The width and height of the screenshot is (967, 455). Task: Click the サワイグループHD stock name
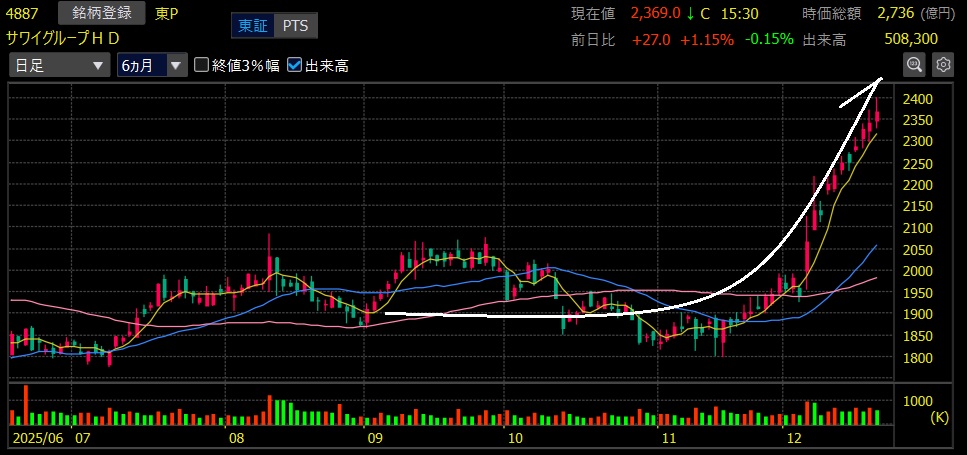click(63, 38)
